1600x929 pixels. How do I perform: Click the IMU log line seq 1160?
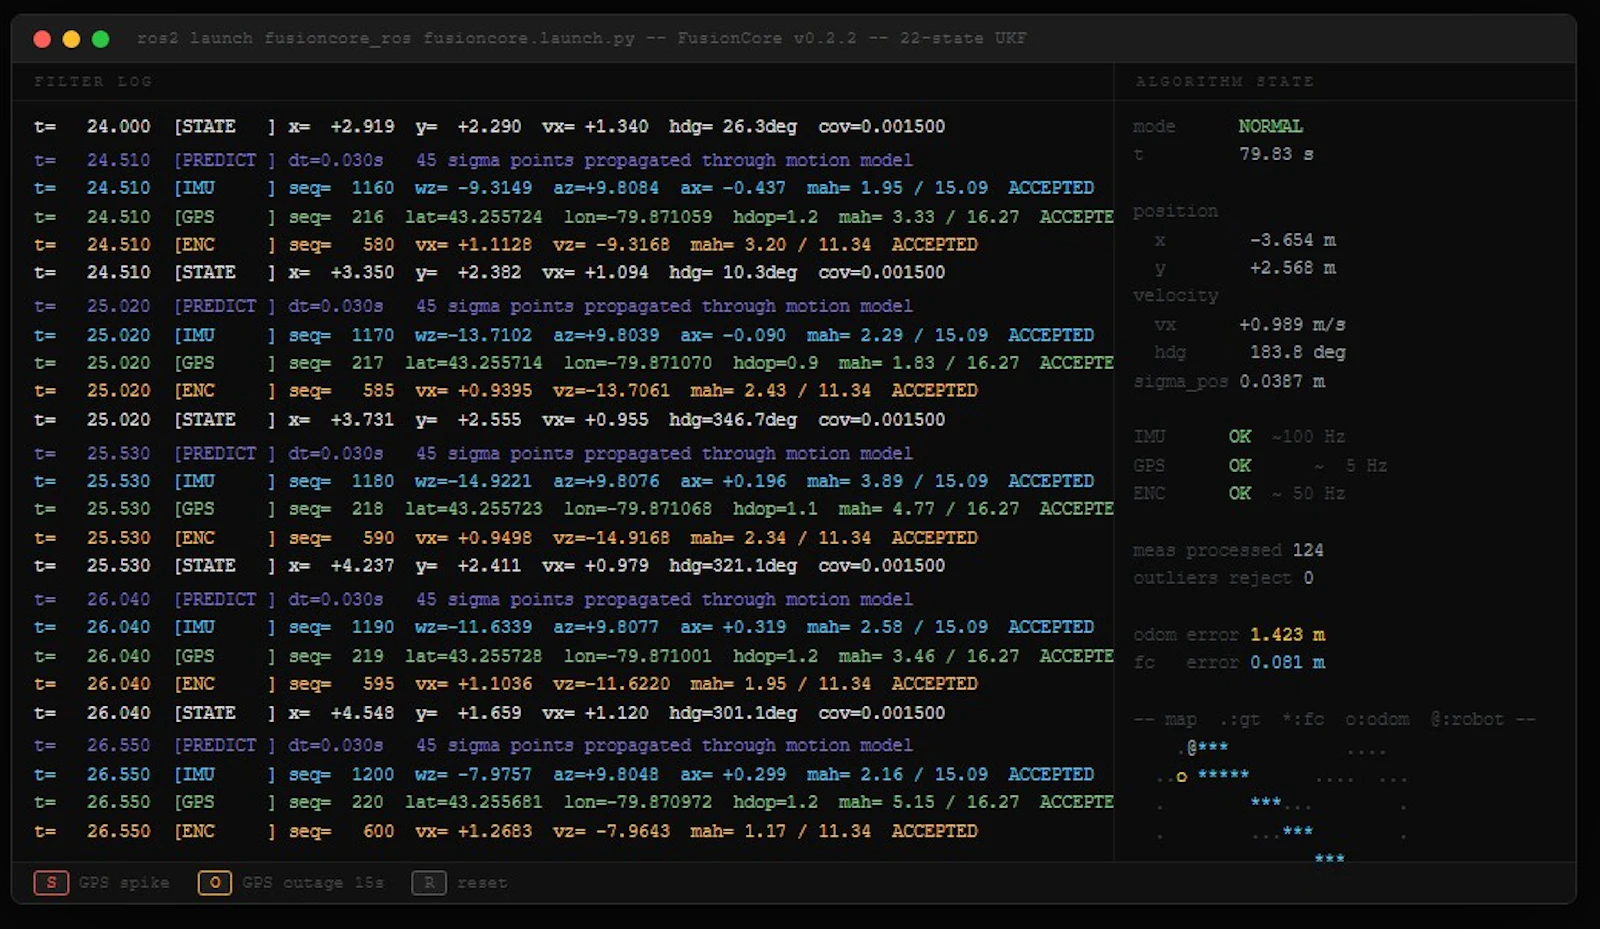pyautogui.click(x=564, y=189)
